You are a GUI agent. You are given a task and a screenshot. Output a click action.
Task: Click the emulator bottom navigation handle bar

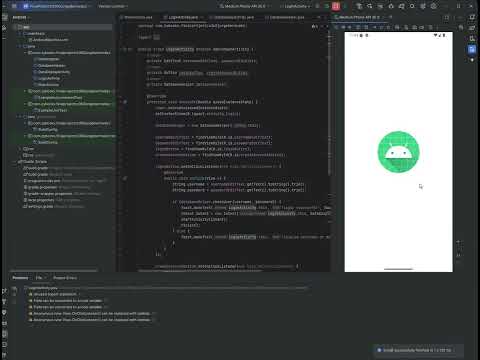coord(398,269)
